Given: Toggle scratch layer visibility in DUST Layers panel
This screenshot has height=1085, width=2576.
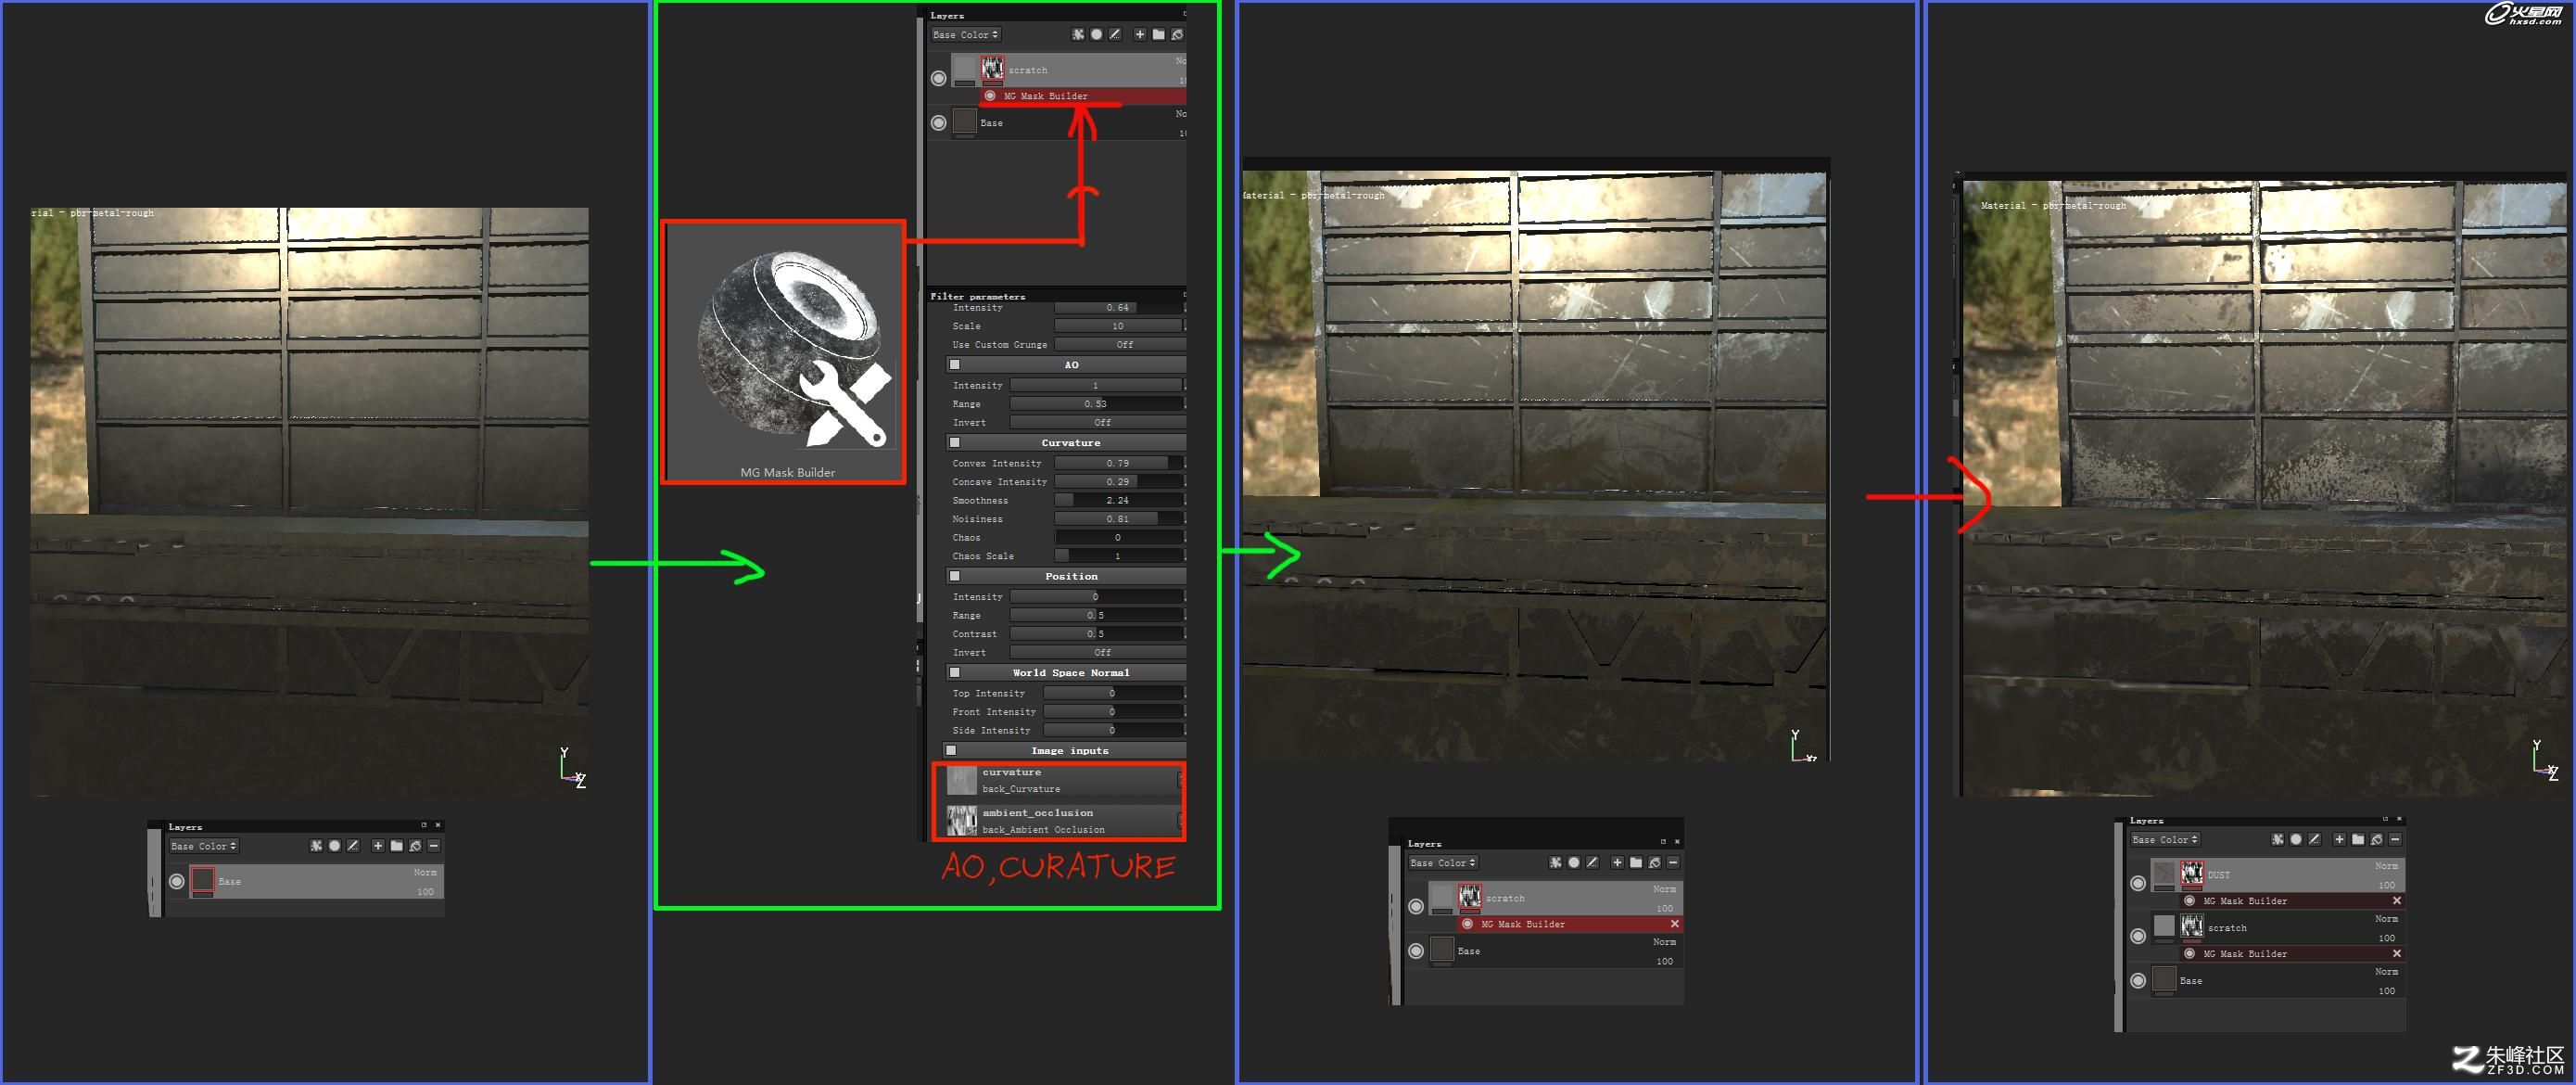Looking at the screenshot, I should point(2138,936).
